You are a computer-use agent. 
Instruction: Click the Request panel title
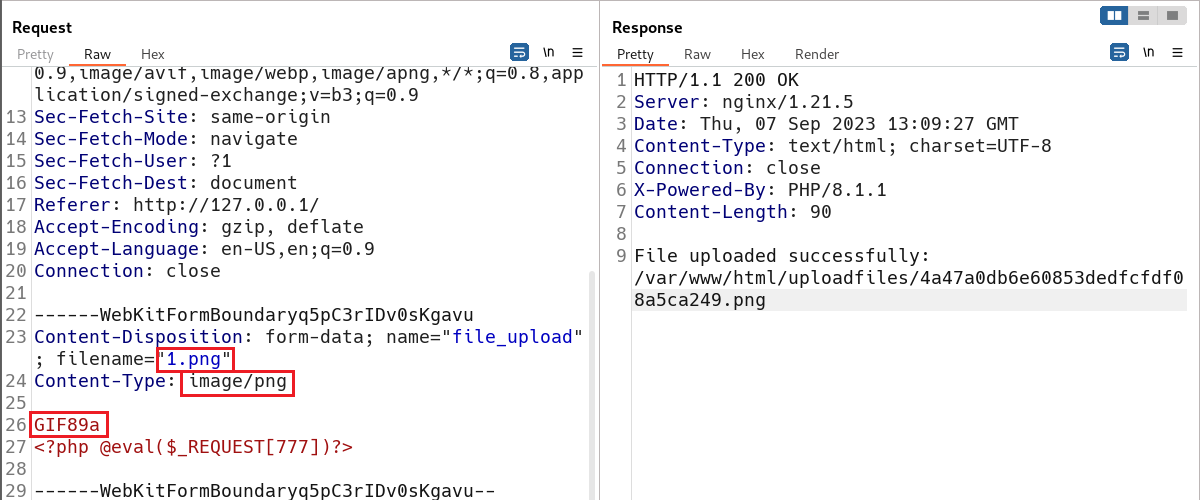(42, 28)
